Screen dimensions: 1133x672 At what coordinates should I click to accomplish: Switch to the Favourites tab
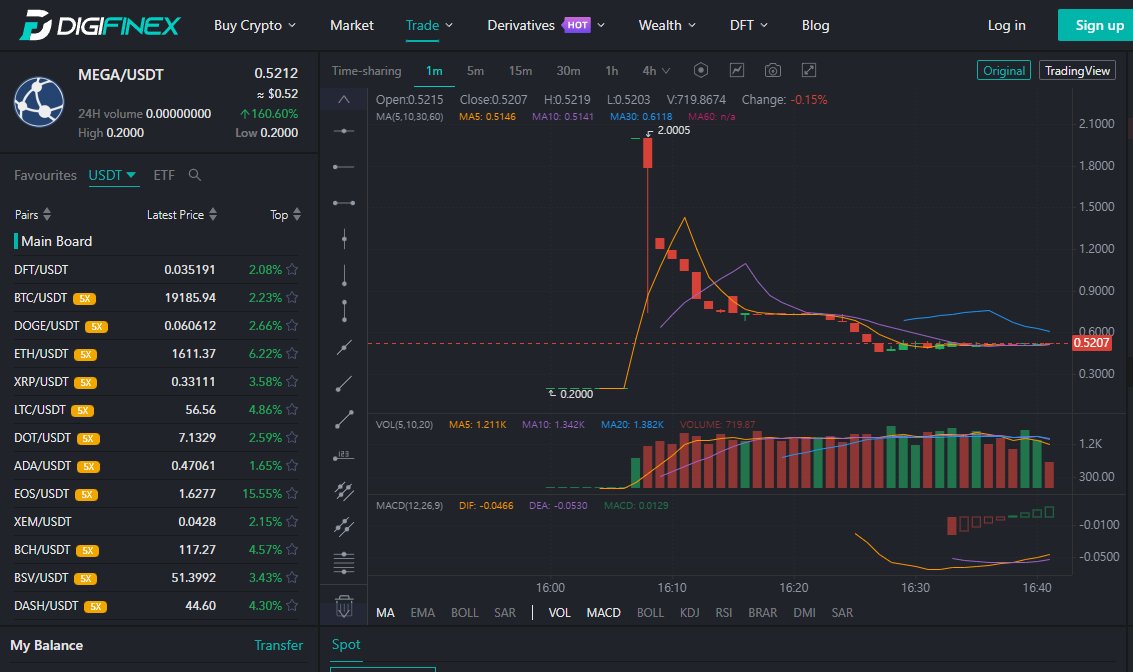point(45,175)
